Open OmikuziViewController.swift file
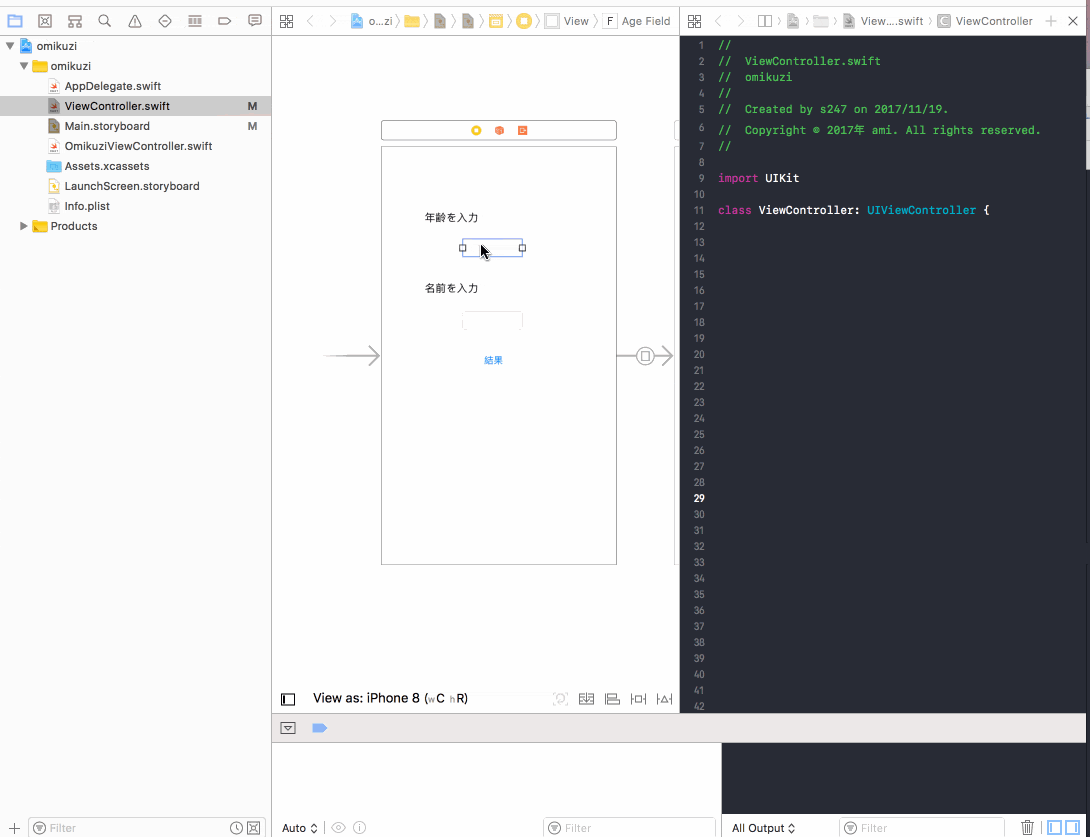1090x837 pixels. point(136,146)
